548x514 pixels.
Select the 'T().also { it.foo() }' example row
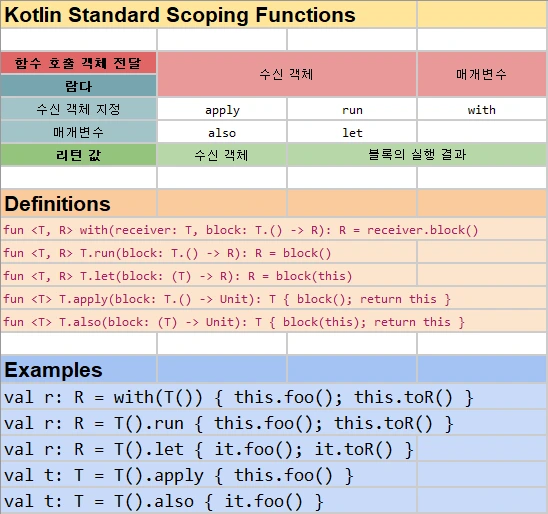point(208,501)
